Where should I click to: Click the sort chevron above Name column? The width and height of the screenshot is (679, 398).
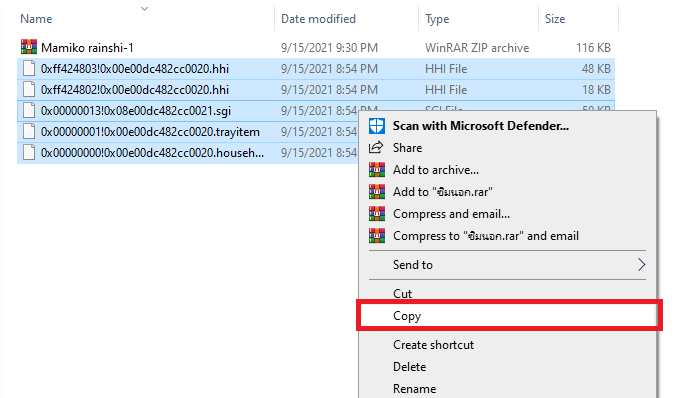145,8
